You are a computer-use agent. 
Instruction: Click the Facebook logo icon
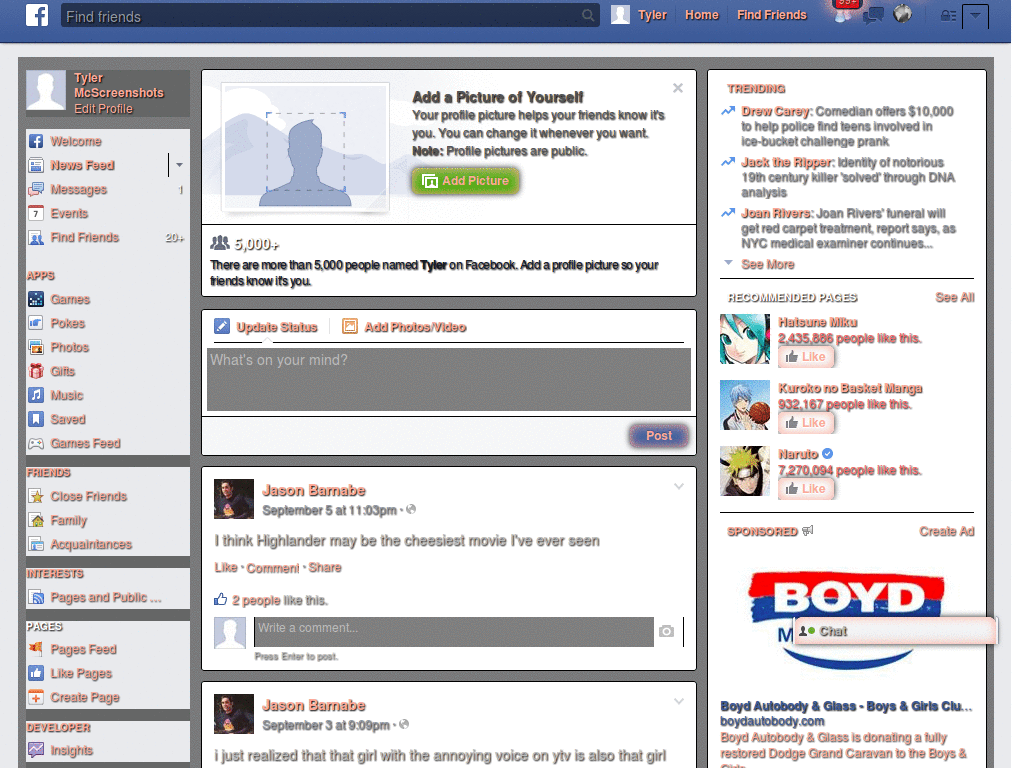[x=37, y=14]
